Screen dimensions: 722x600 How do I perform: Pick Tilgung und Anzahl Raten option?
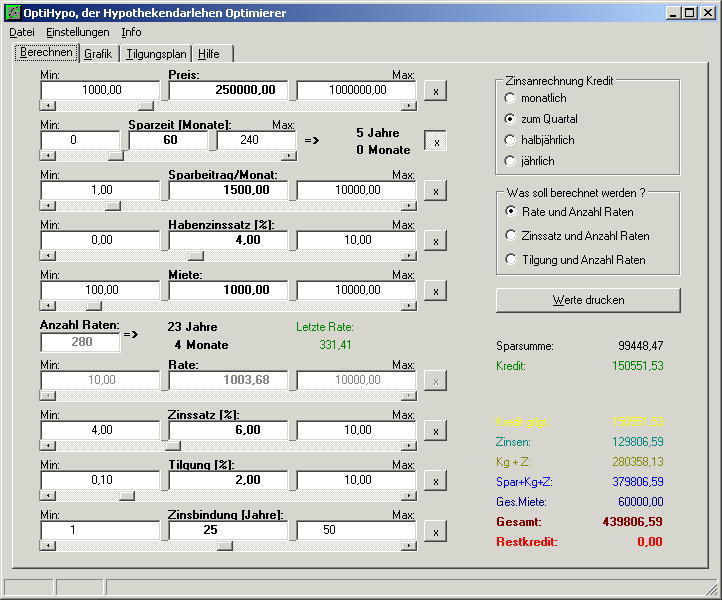pyautogui.click(x=511, y=260)
